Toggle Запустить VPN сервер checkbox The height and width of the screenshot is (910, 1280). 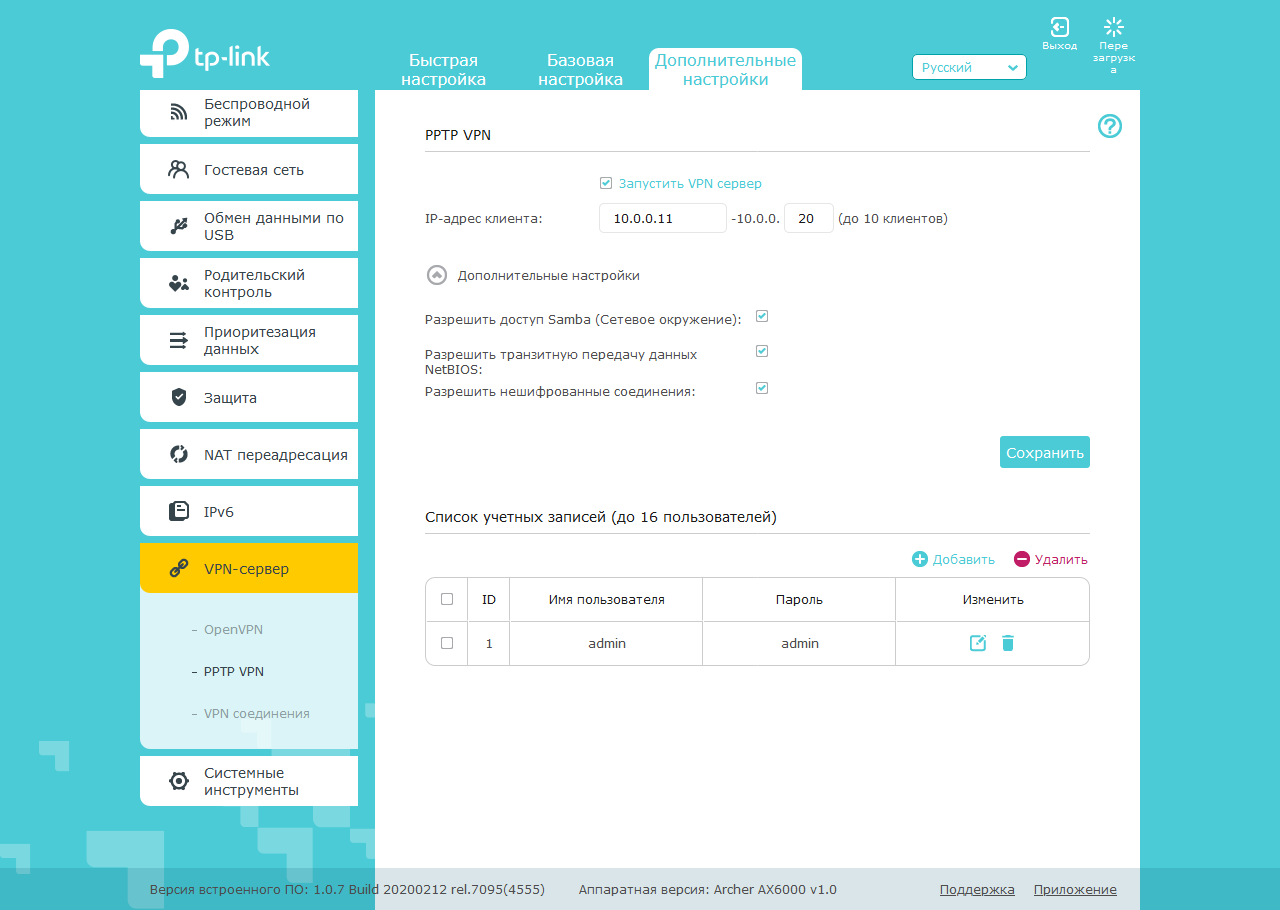(x=606, y=183)
